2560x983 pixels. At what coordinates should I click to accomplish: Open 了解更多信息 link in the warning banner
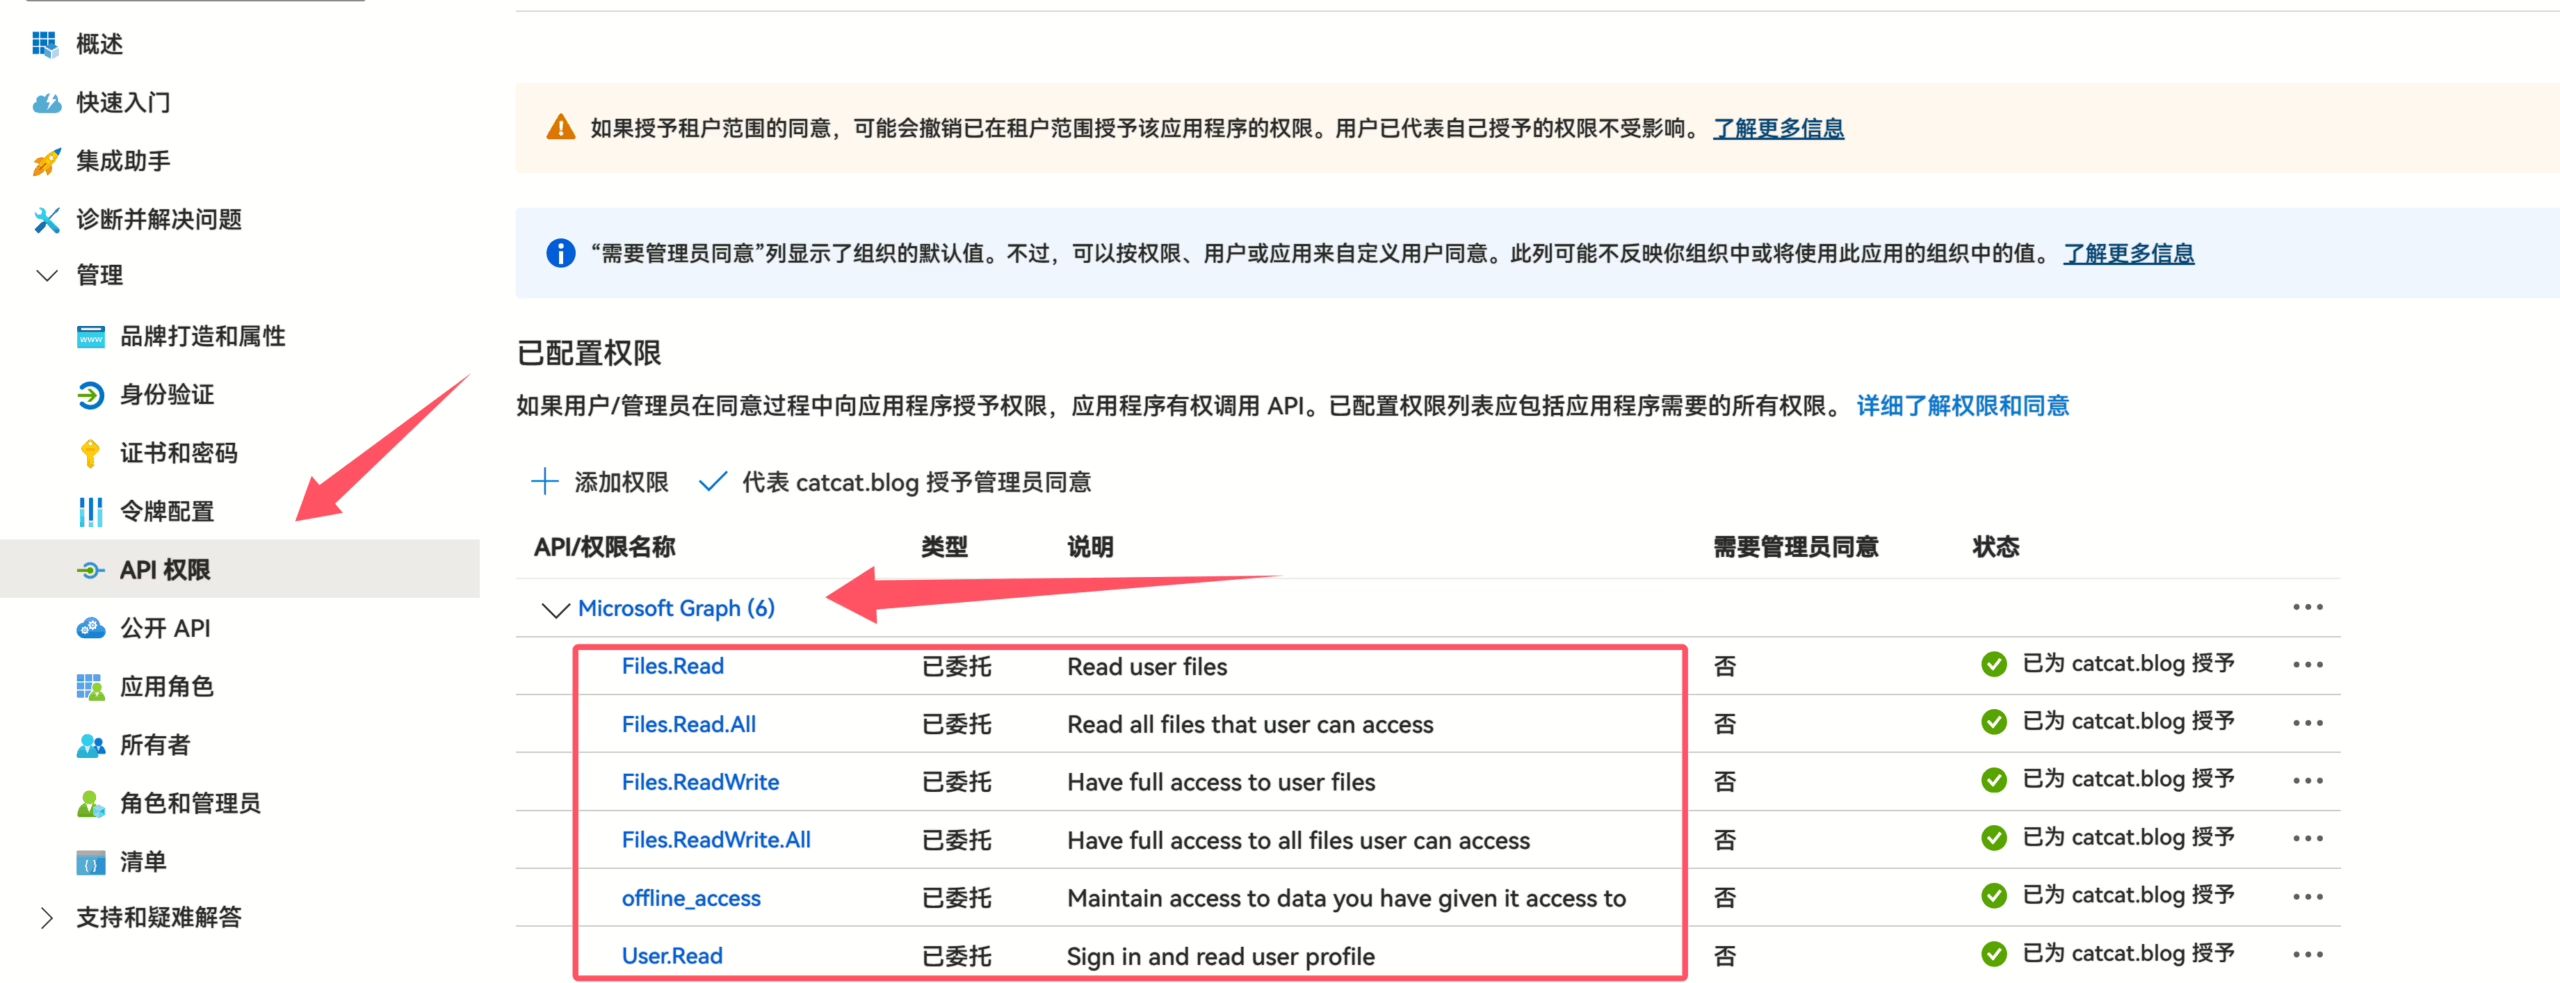coord(1779,128)
